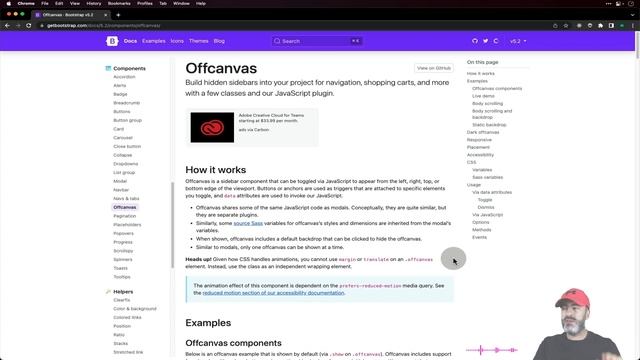Image resolution: width=640 pixels, height=360 pixels.
Task: Go to Spinners in sidebar
Action: (123, 260)
